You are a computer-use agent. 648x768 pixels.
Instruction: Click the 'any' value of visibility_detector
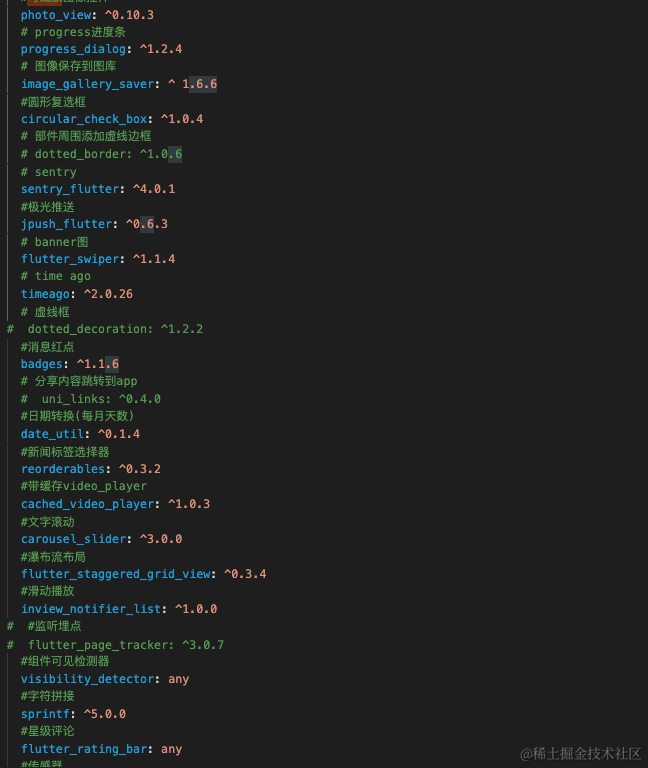pyautogui.click(x=178, y=679)
